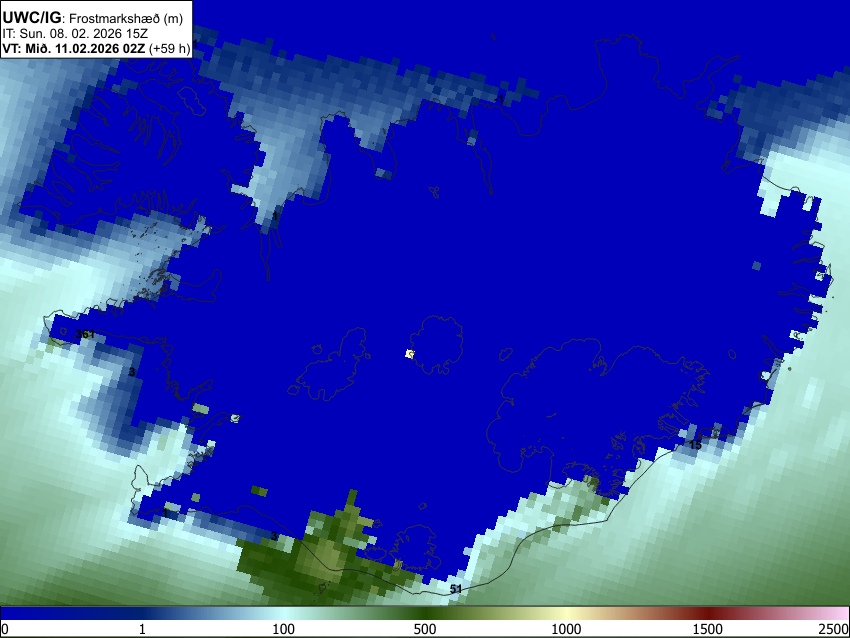Click the color scale tick label 1000
This screenshot has width=850, height=638.
[566, 629]
